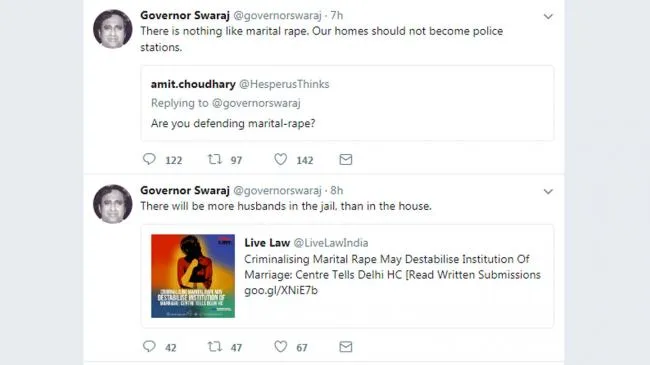Expand options chevron on the 7h tweet

[x=548, y=17]
